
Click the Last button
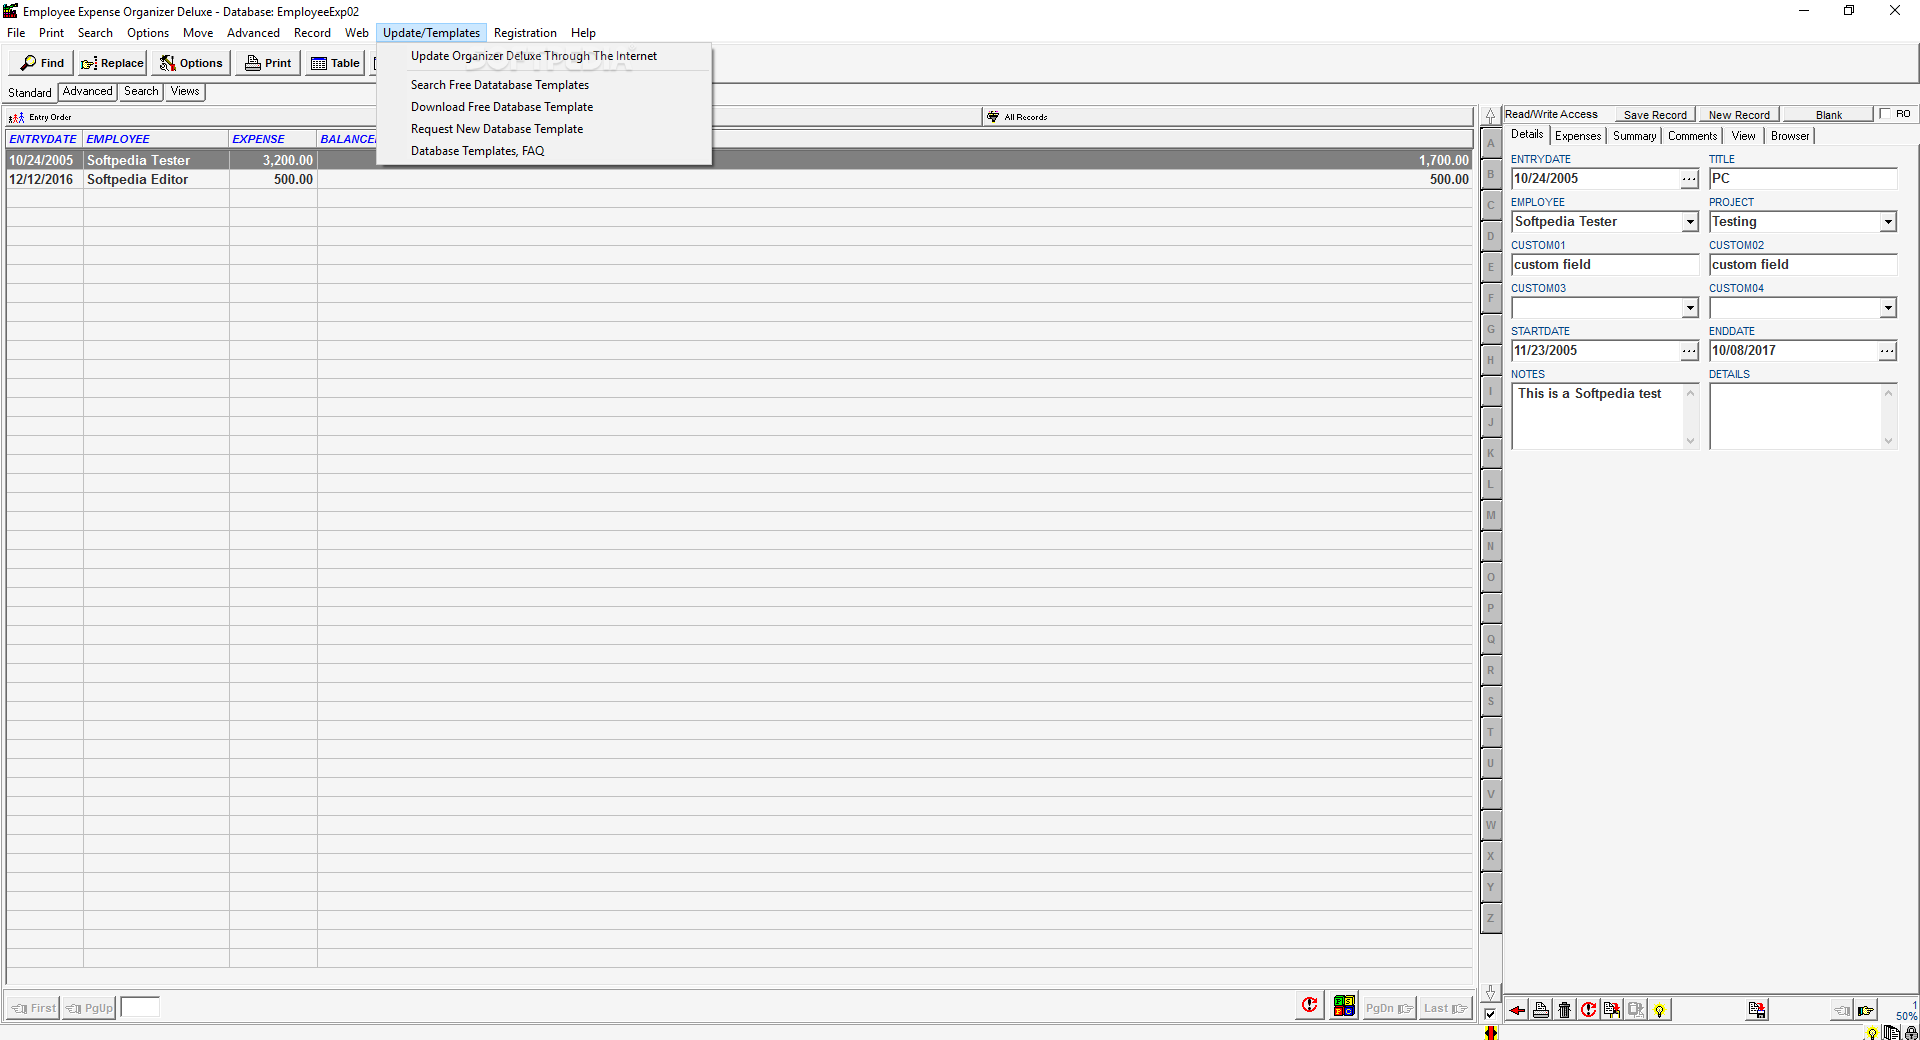click(x=1445, y=1008)
